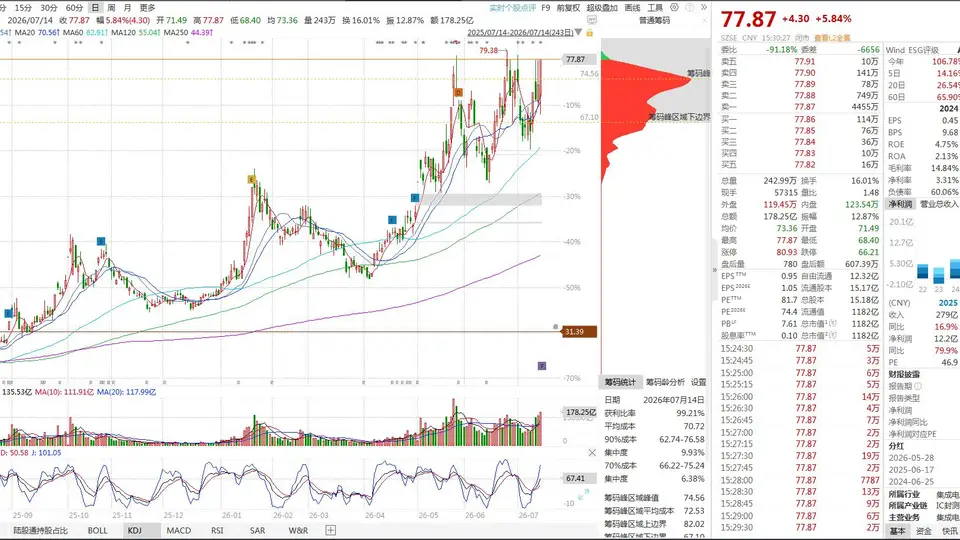Image resolution: width=960 pixels, height=540 pixels.
Task: Open the 实时个股点评 link
Action: (512, 8)
